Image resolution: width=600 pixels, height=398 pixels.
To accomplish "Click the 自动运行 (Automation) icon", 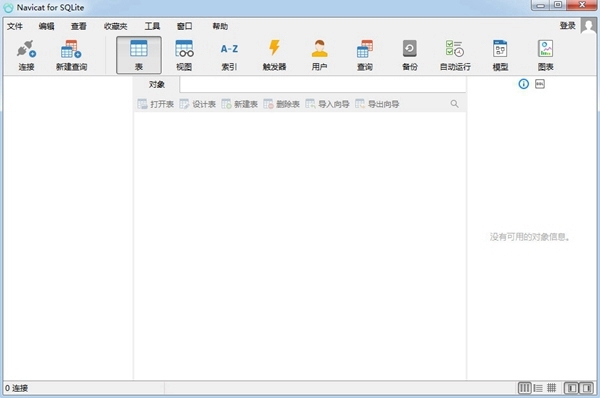I will (455, 55).
